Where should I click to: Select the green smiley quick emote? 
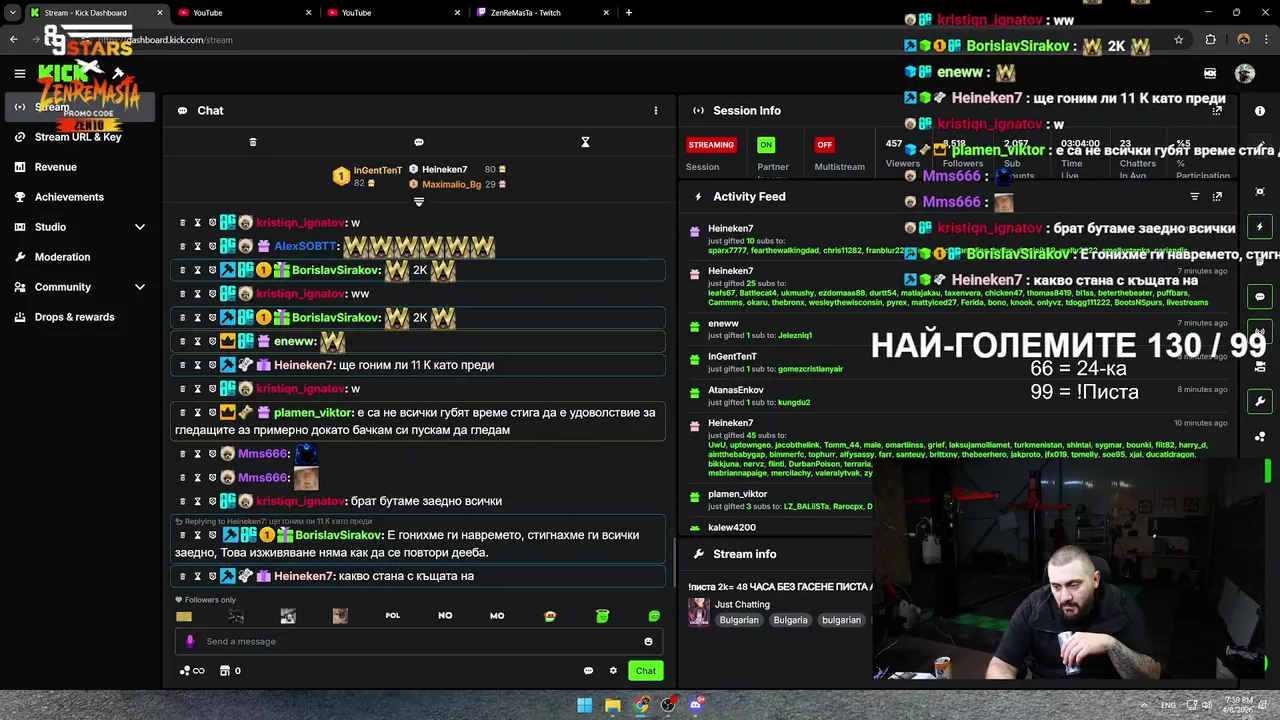(x=654, y=616)
